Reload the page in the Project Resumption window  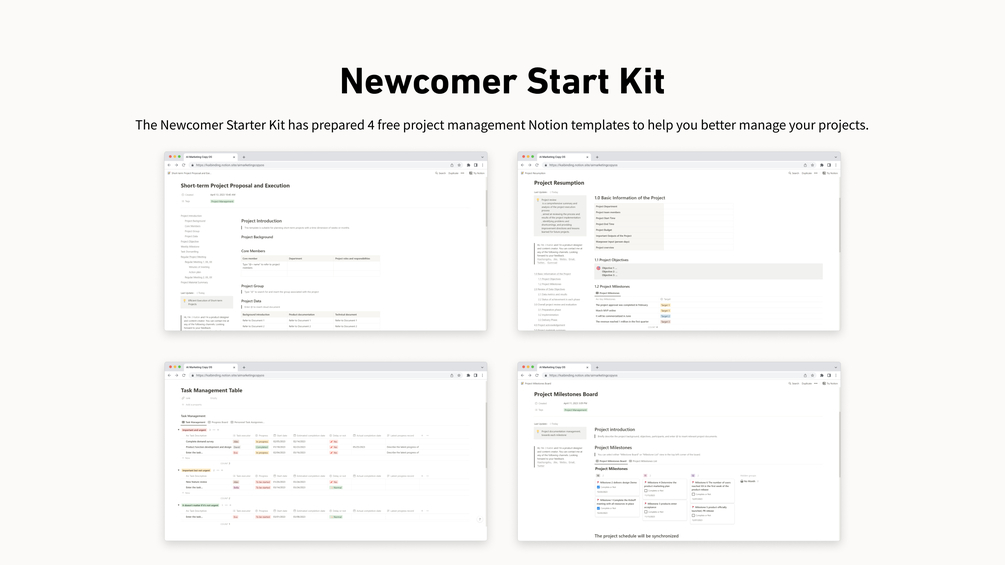[x=536, y=165]
